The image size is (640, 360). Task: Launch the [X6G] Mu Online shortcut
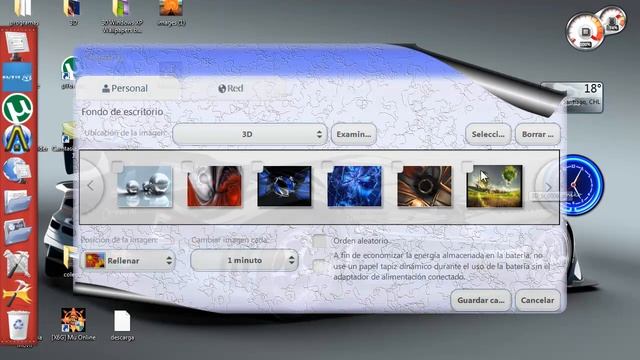pyautogui.click(x=73, y=324)
